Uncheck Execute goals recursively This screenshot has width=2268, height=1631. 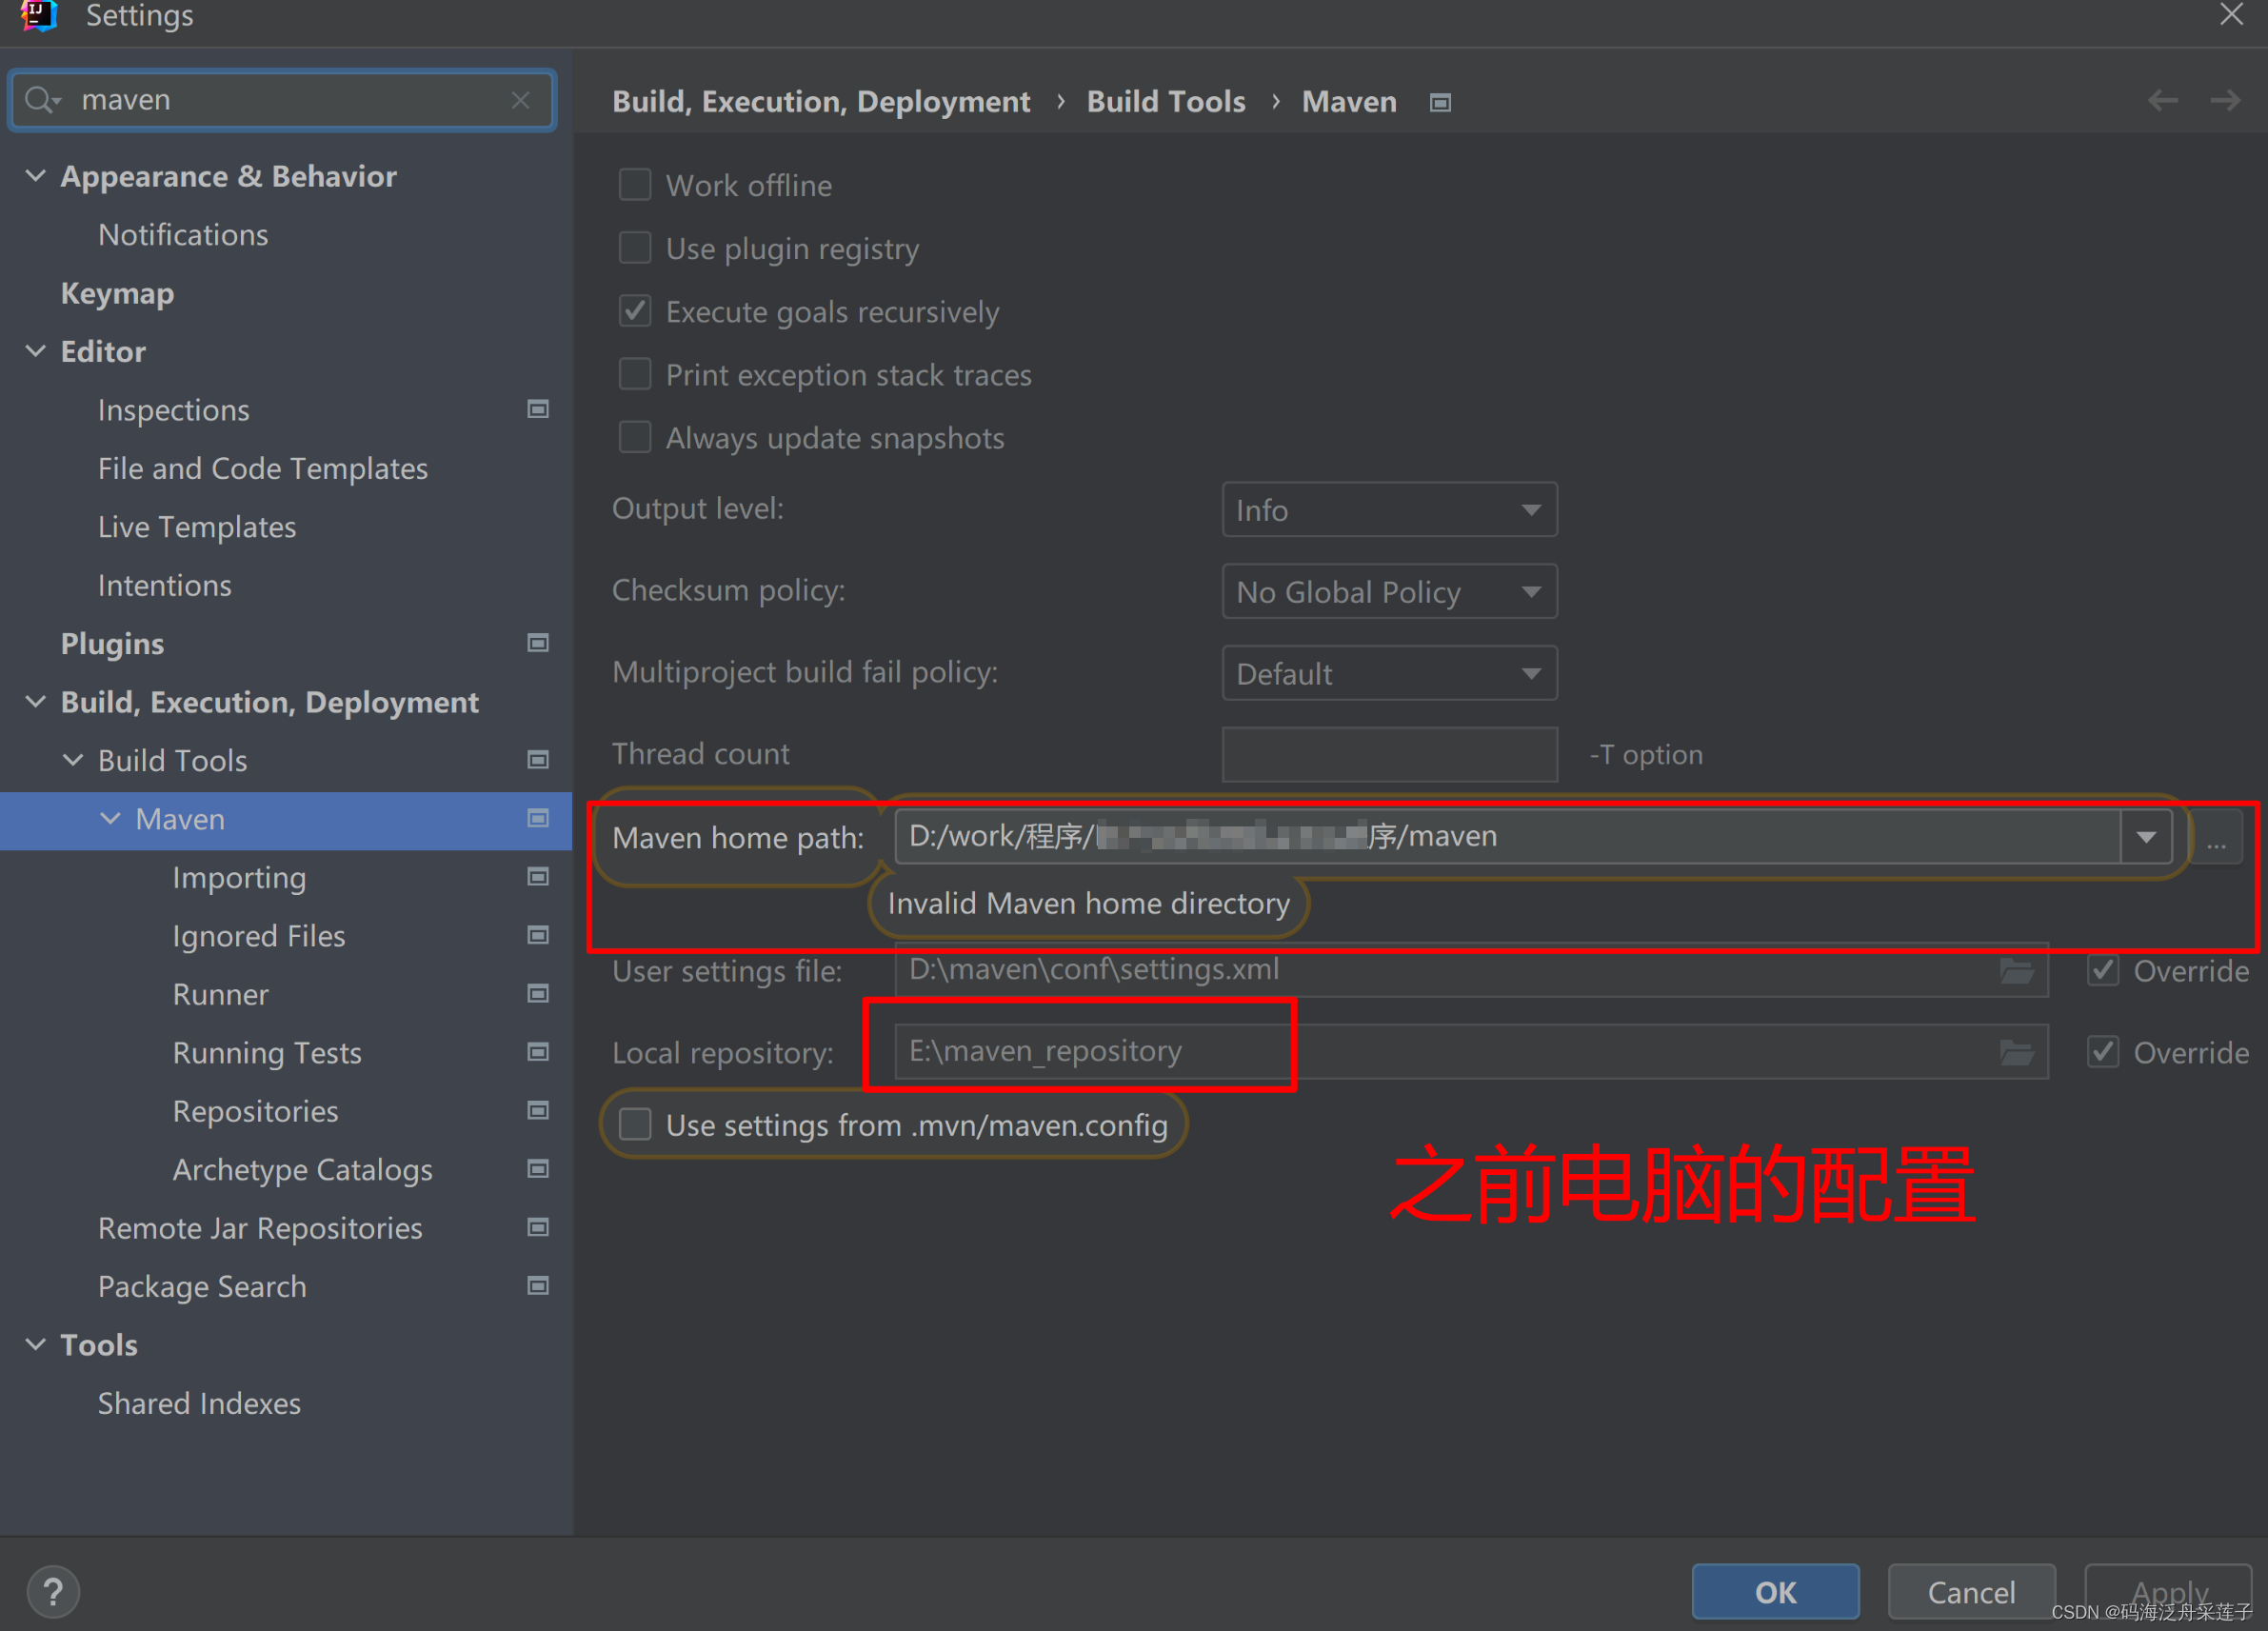(635, 311)
